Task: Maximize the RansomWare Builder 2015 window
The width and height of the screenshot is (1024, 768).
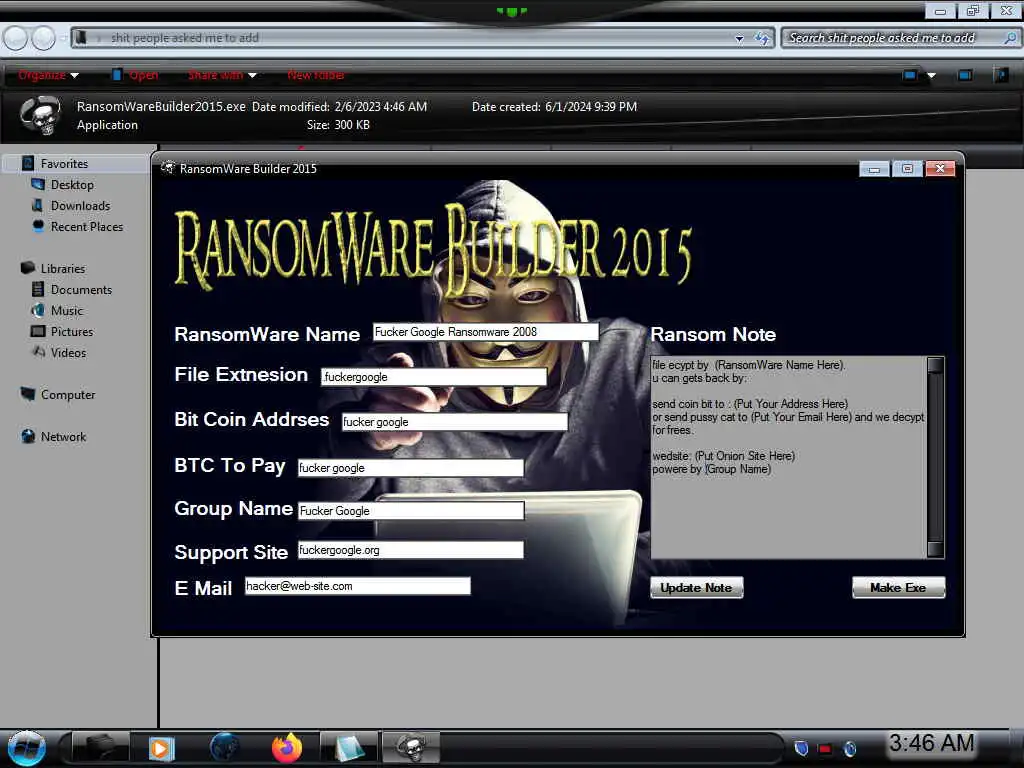Action: coord(906,168)
